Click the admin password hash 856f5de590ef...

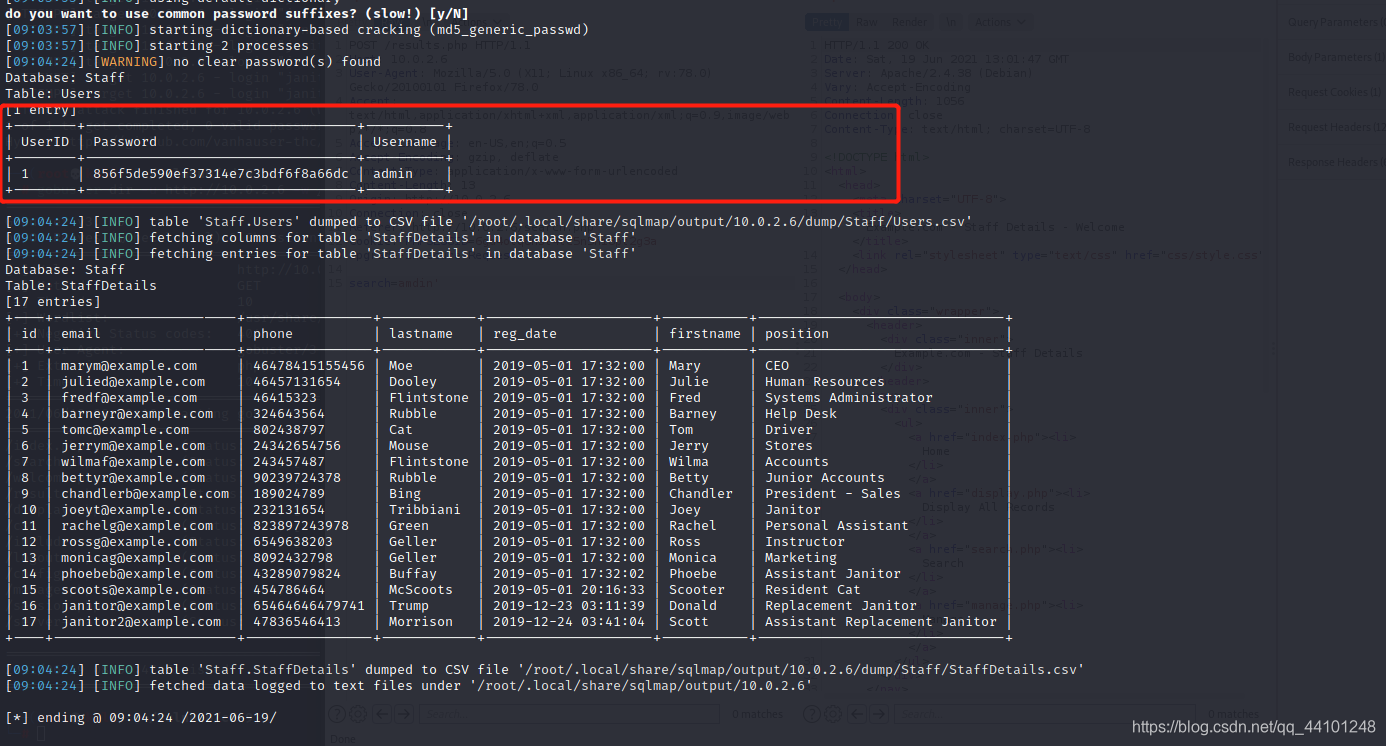tap(221, 174)
